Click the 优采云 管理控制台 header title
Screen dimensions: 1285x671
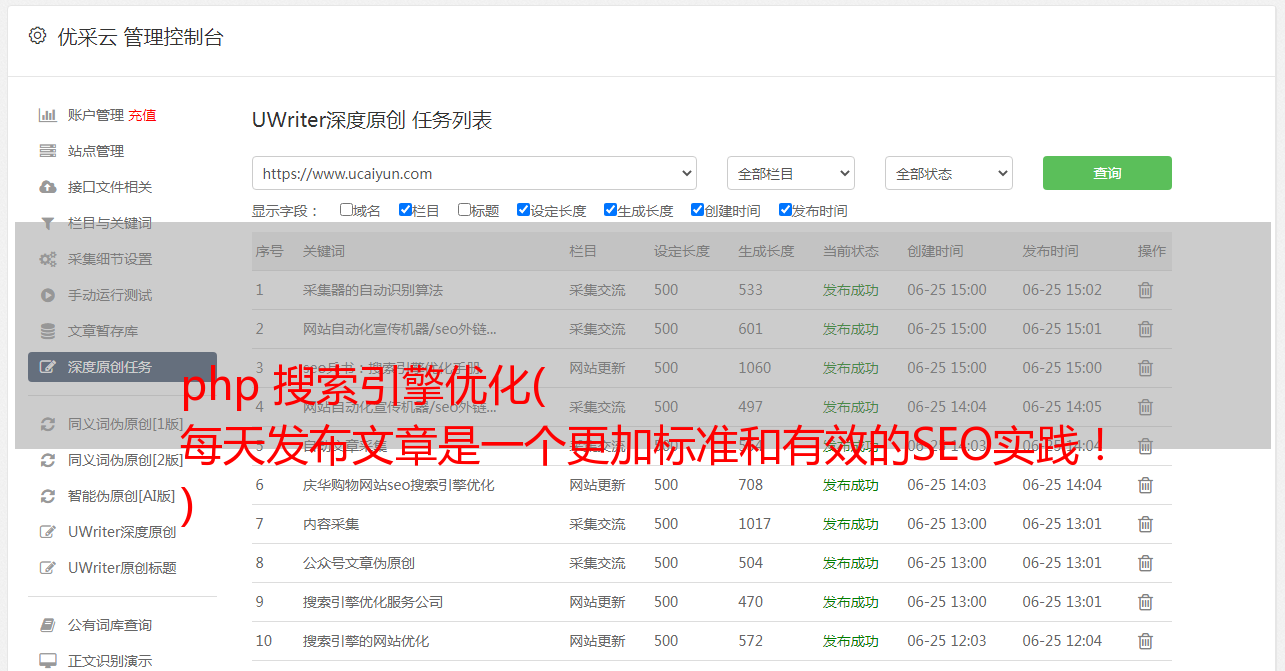[141, 37]
